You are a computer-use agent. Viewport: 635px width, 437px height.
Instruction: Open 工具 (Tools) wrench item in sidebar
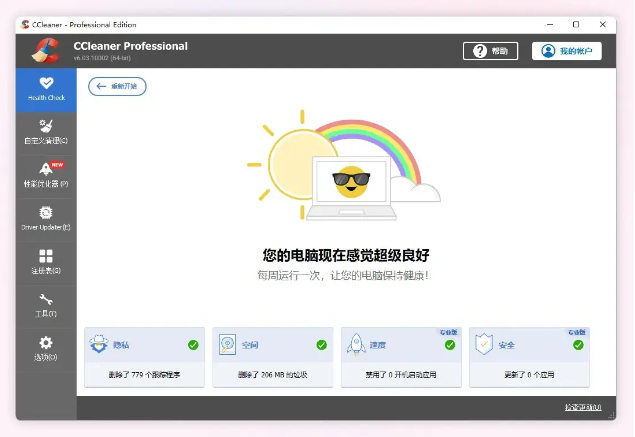46,307
